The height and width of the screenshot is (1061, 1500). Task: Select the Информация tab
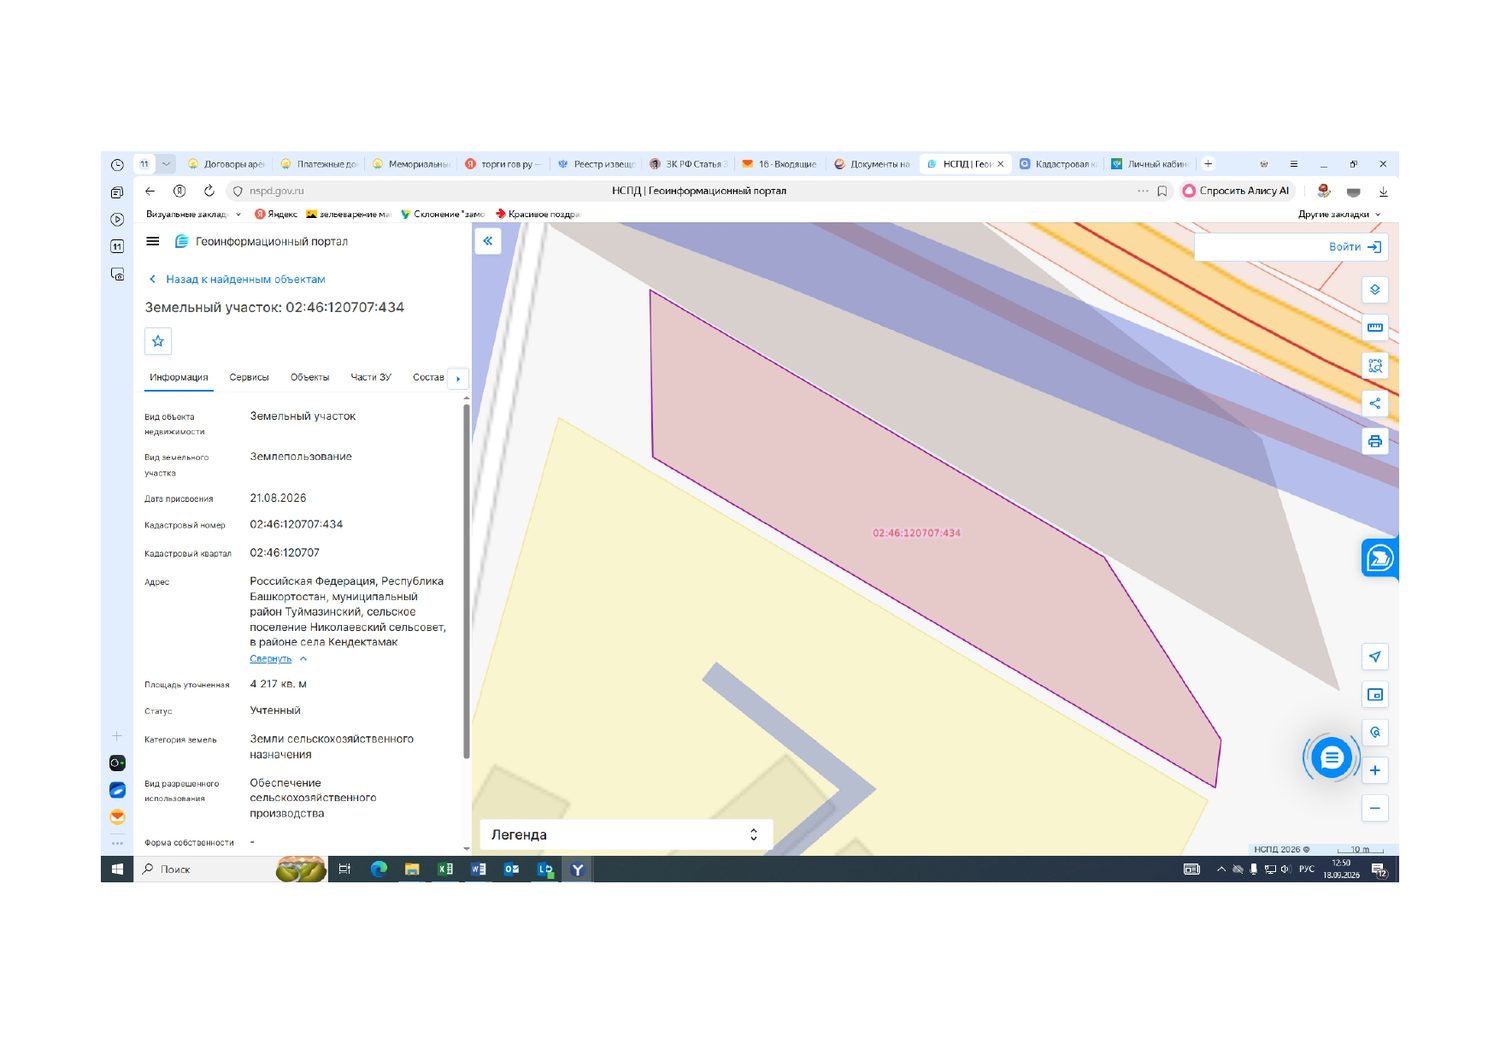[x=179, y=377]
